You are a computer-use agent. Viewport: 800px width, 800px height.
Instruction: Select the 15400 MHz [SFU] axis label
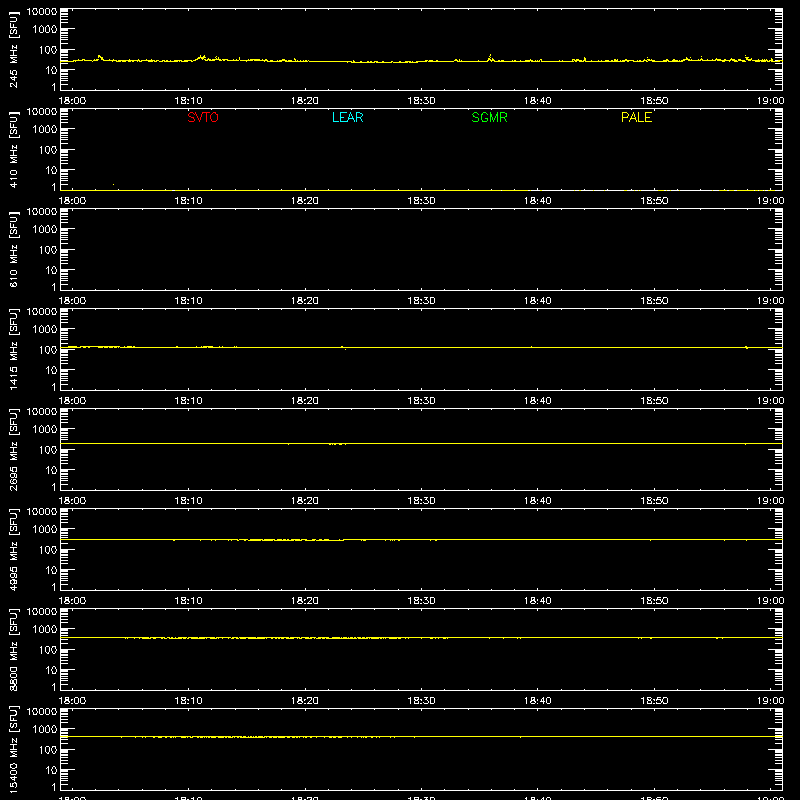[x=14, y=749]
